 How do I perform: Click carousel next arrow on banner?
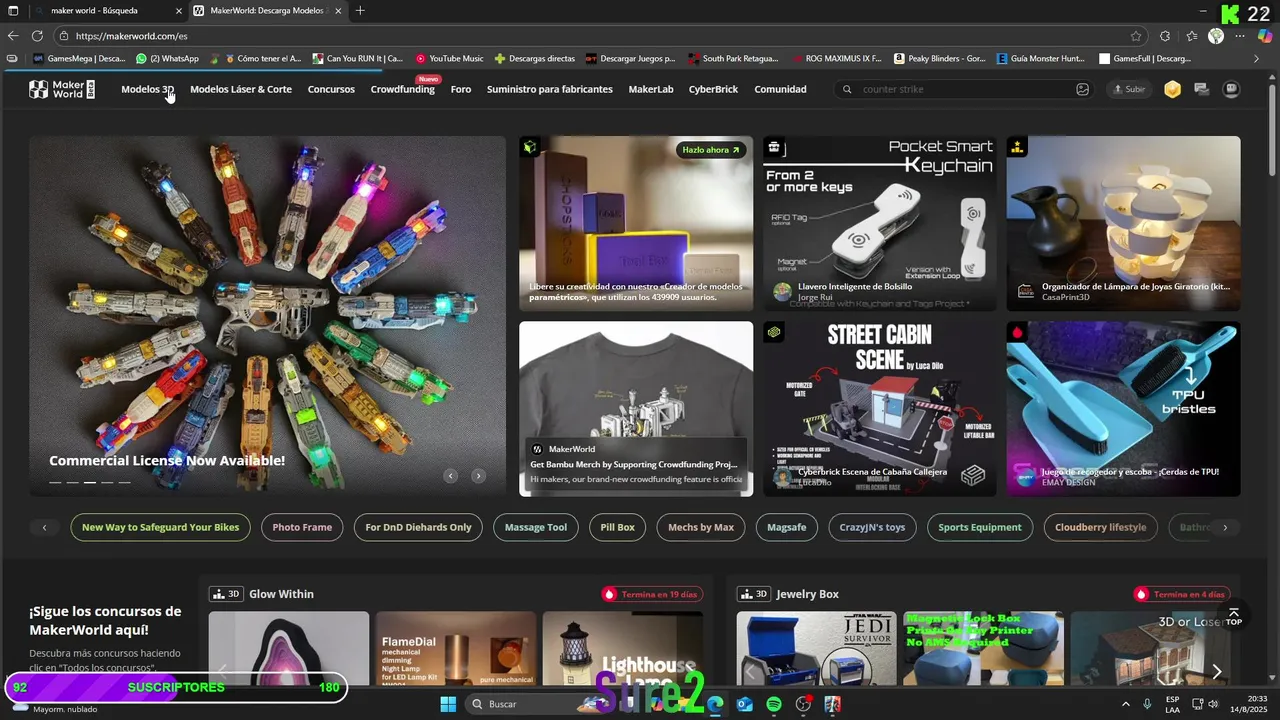click(x=478, y=476)
